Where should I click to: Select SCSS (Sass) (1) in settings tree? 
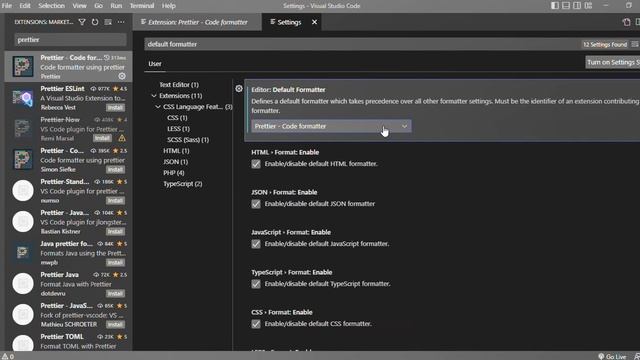[188, 140]
